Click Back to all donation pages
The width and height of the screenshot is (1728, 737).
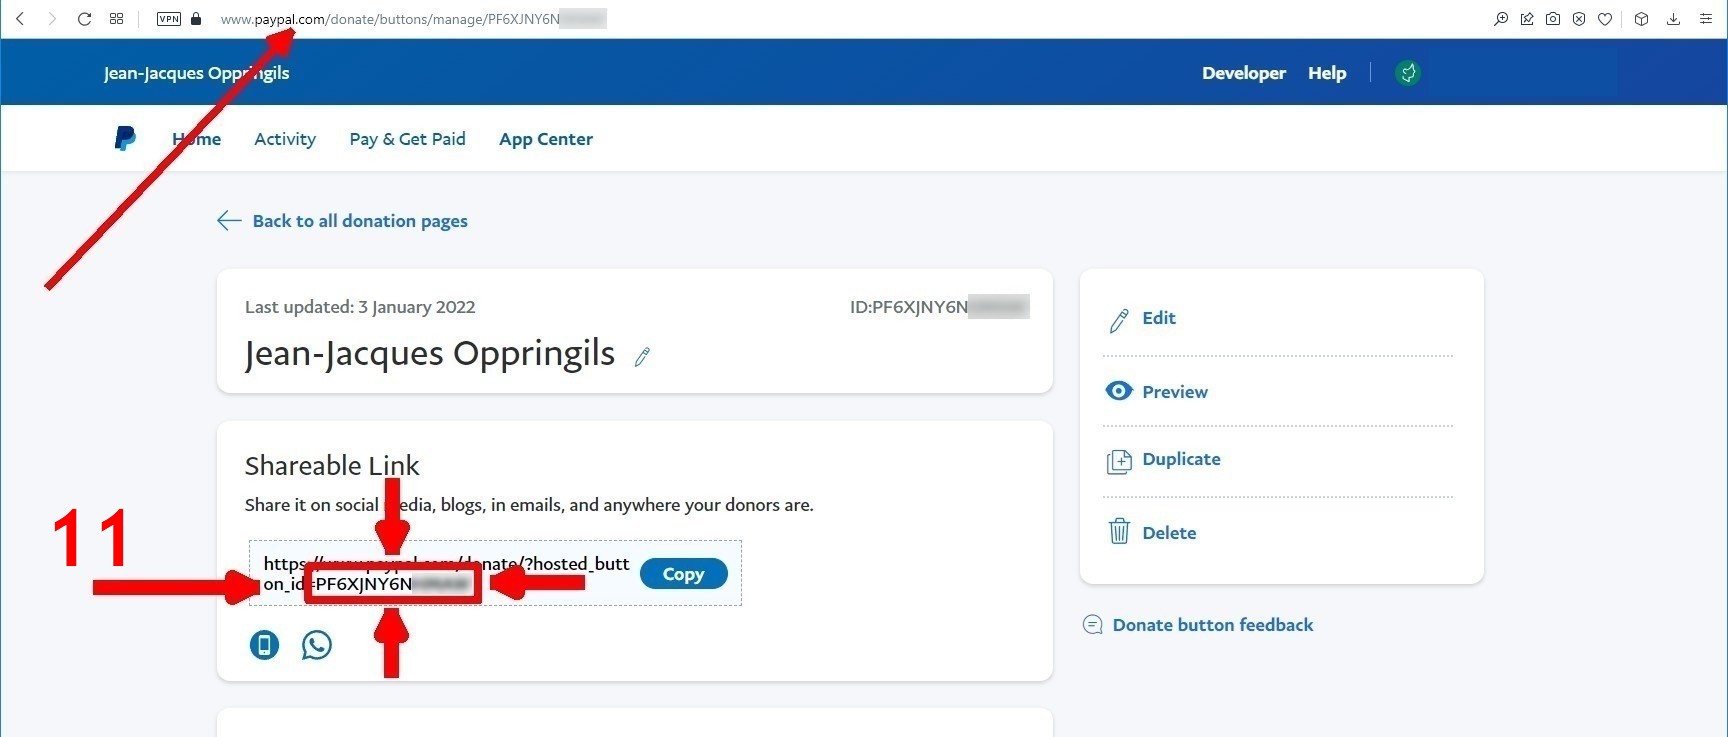(x=360, y=221)
